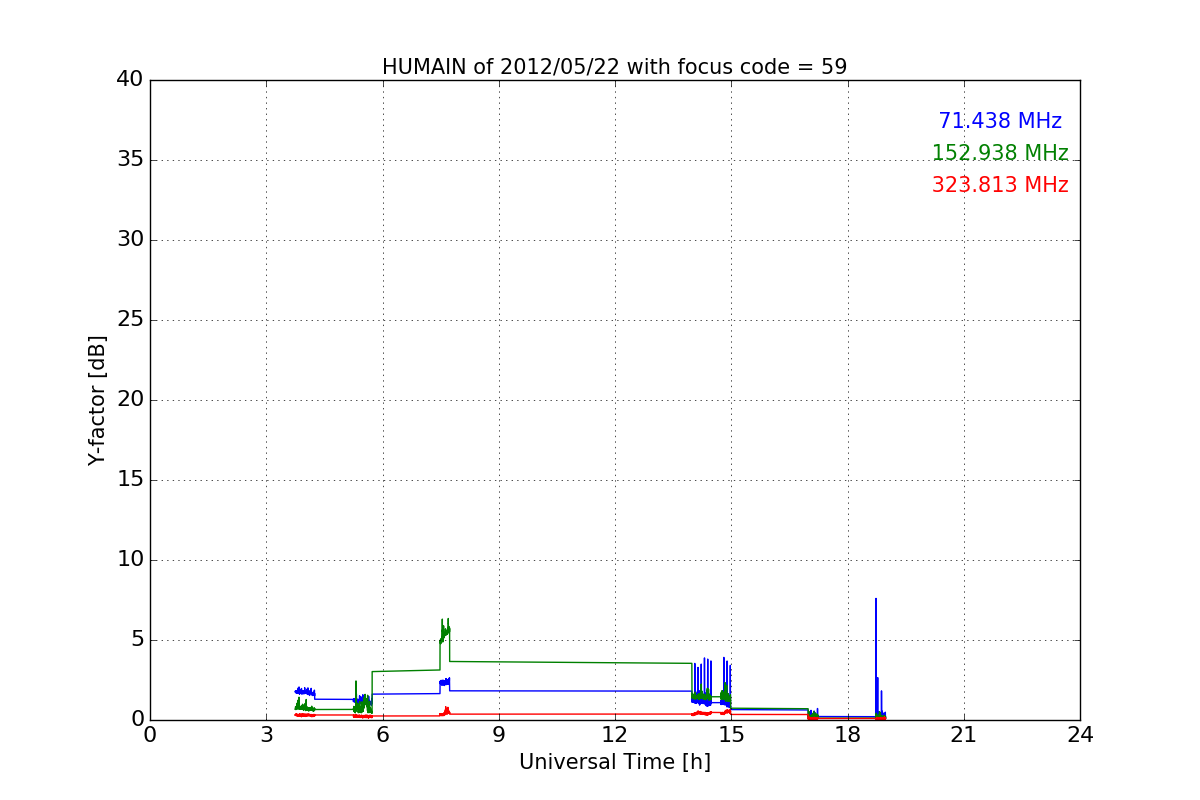Click the x-axis tick label 9
The image size is (1200, 800).
click(499, 735)
